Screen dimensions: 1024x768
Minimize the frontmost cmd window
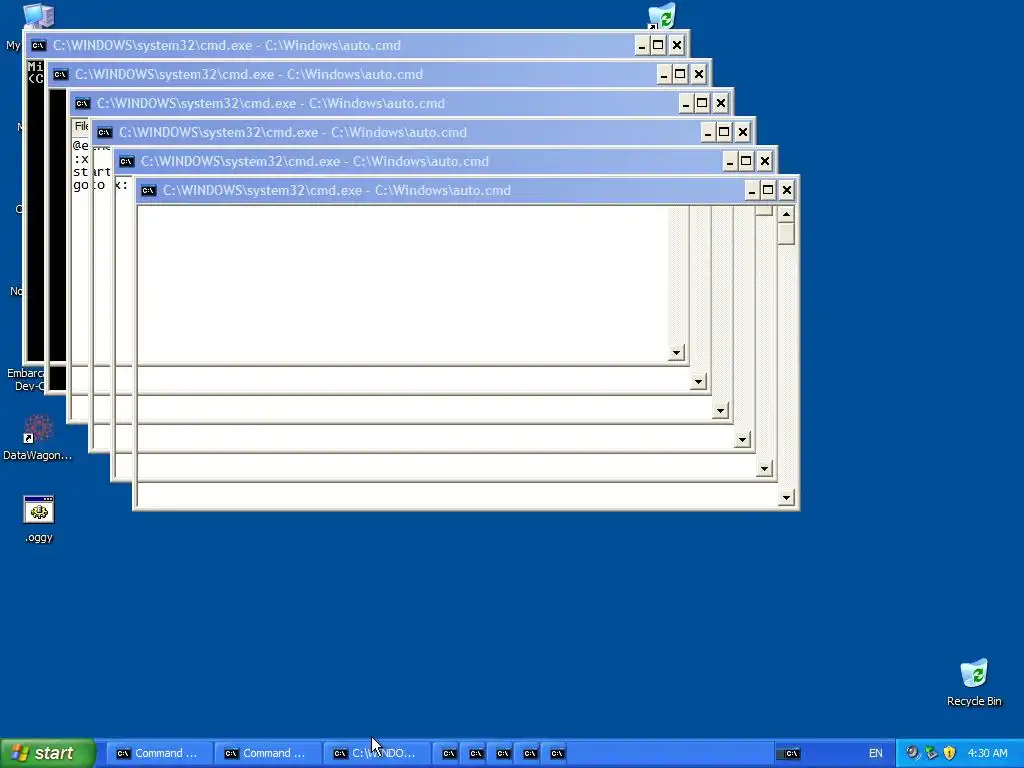coord(752,190)
